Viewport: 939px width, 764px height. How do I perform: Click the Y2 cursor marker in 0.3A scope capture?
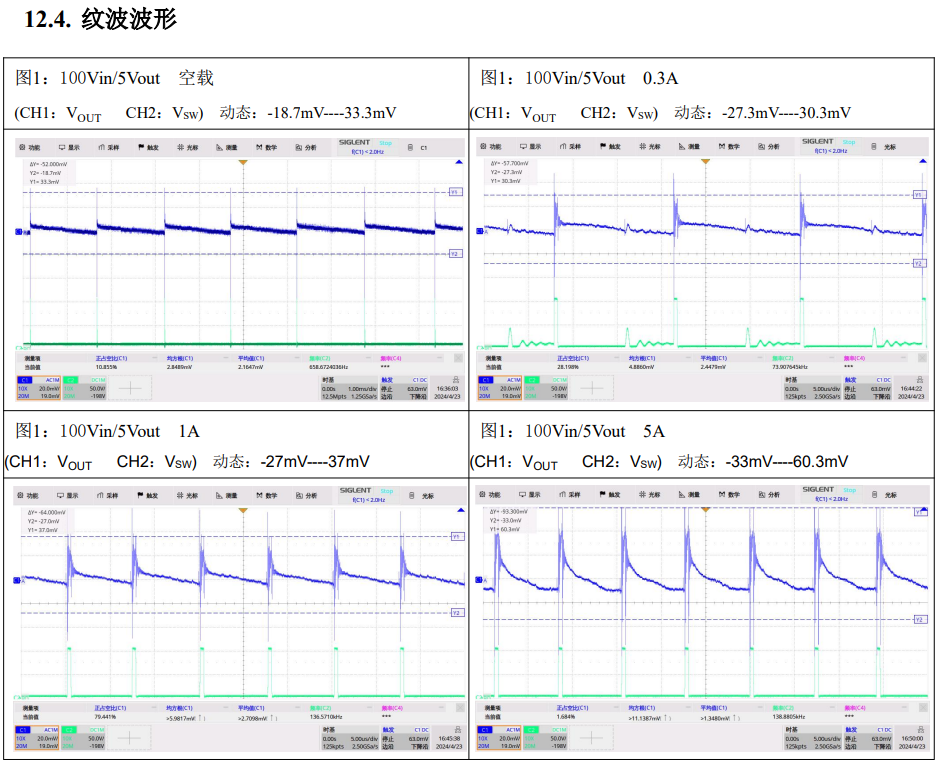(919, 263)
